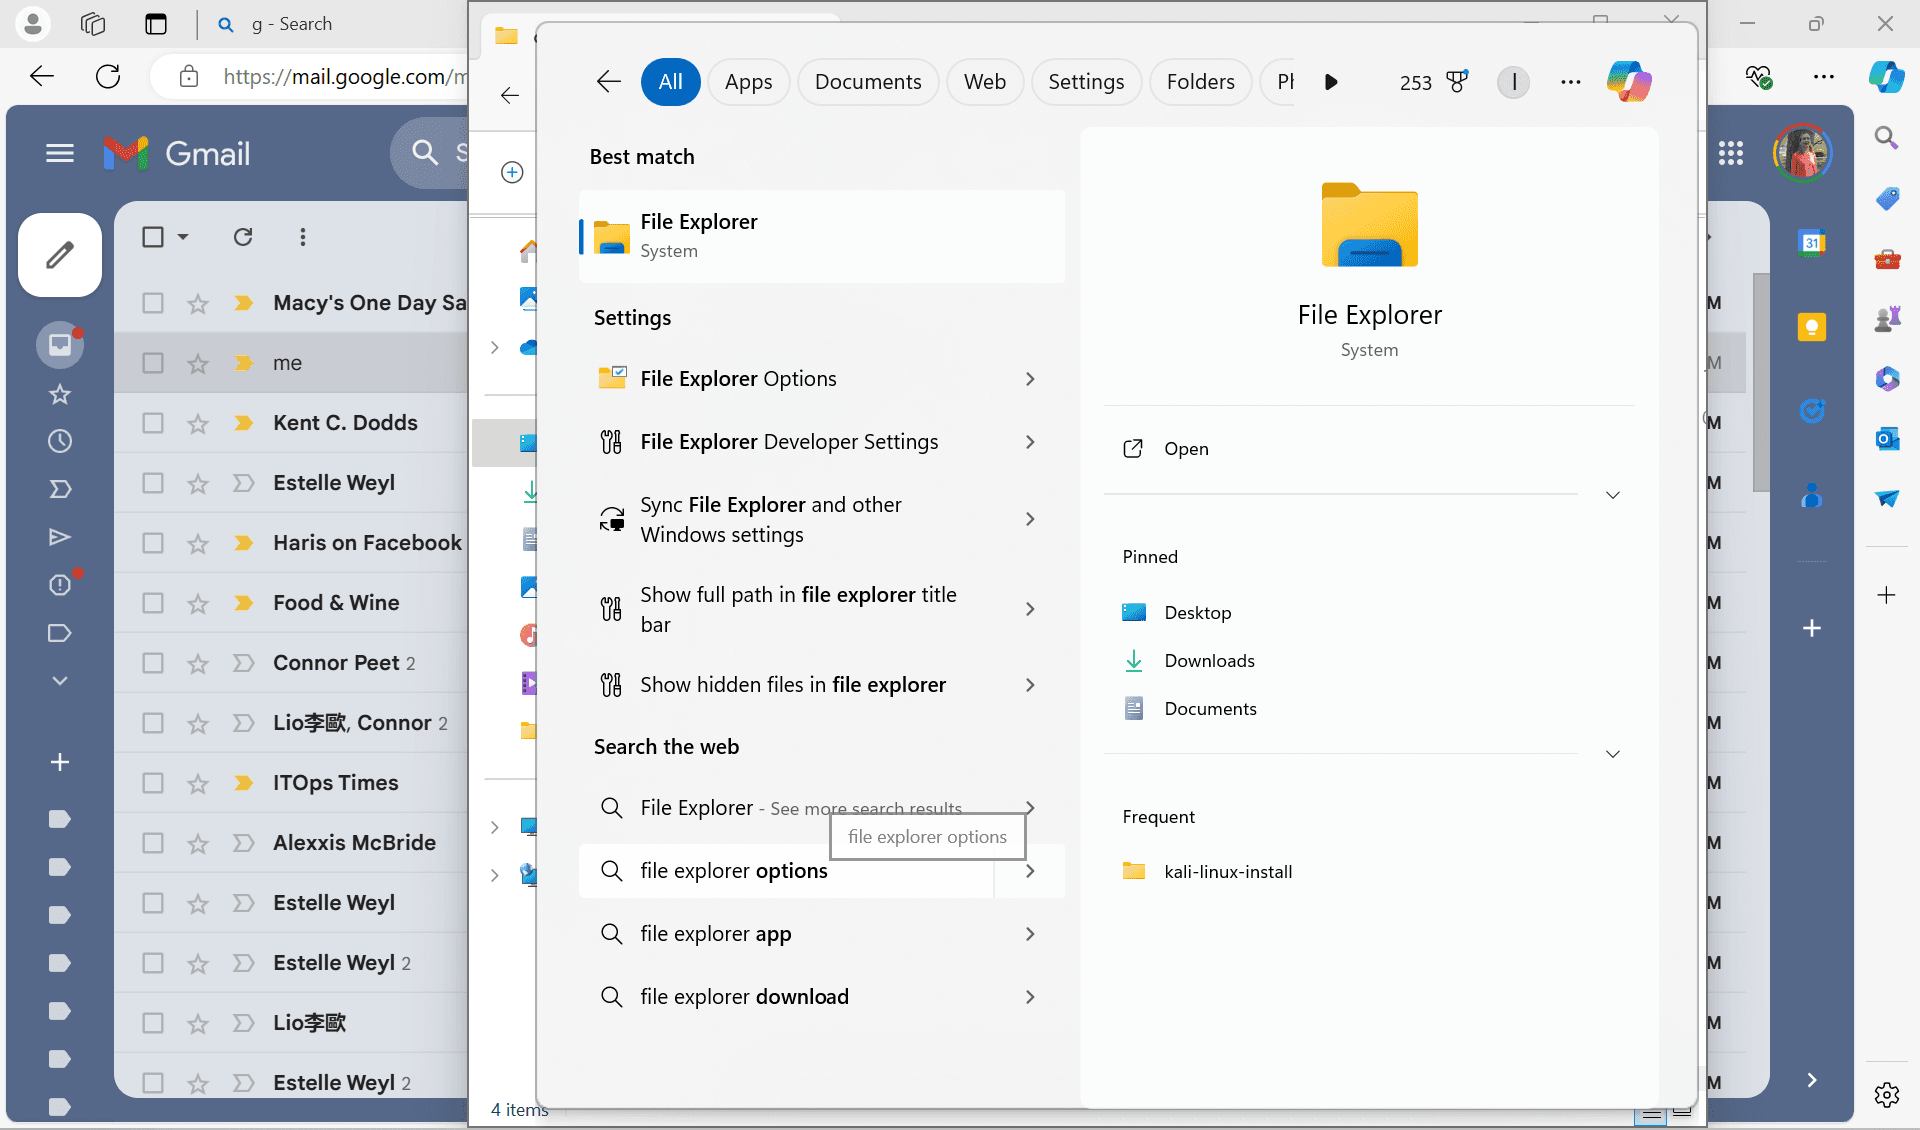Viewport: 1920px width, 1130px height.
Task: Switch to the Settings filter tab
Action: coord(1086,82)
